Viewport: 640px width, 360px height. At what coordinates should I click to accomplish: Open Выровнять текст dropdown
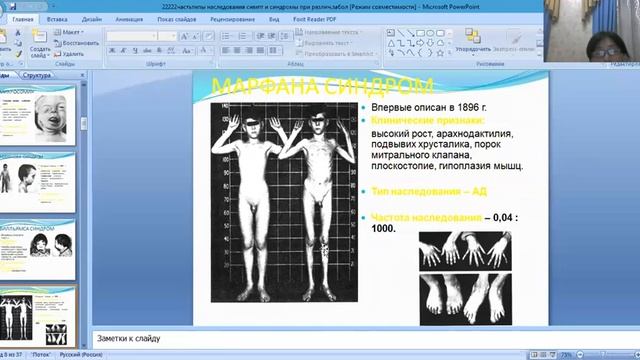(325, 43)
